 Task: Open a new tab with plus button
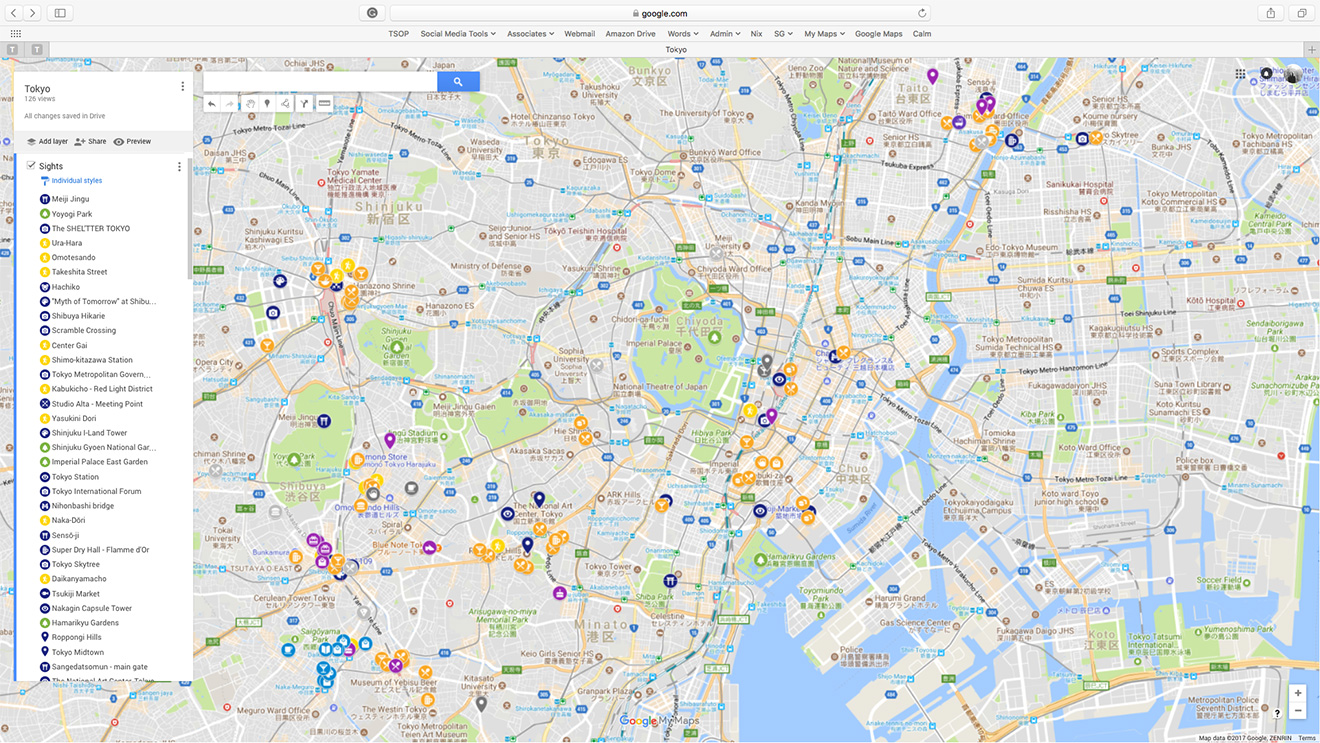[1312, 49]
